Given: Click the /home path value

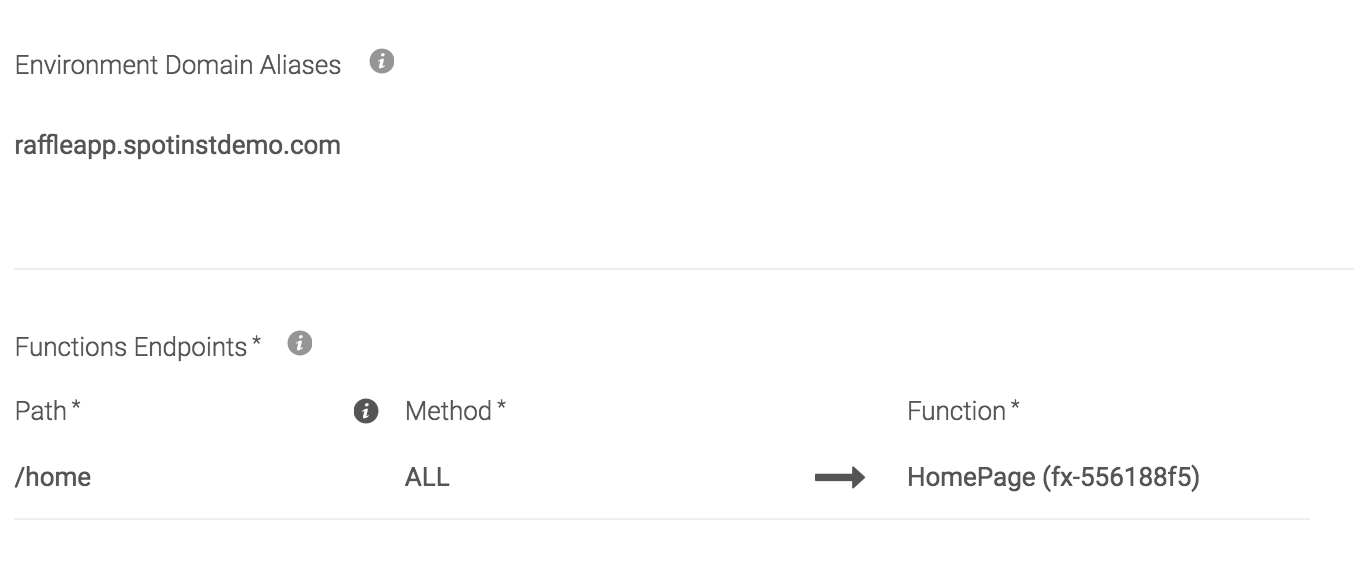Looking at the screenshot, I should pyautogui.click(x=53, y=477).
